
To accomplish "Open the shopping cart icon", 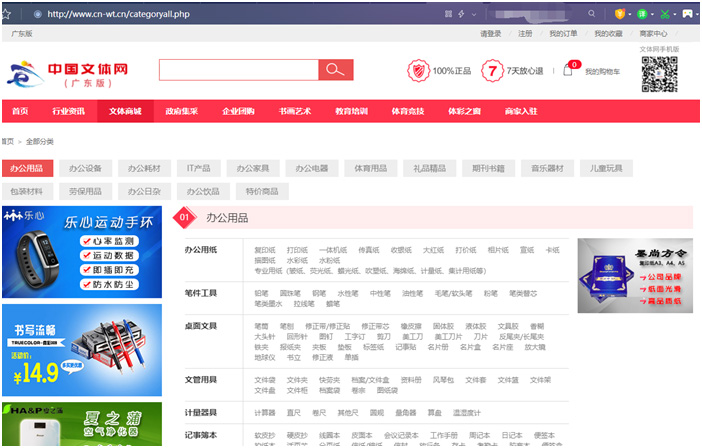I will 568,71.
